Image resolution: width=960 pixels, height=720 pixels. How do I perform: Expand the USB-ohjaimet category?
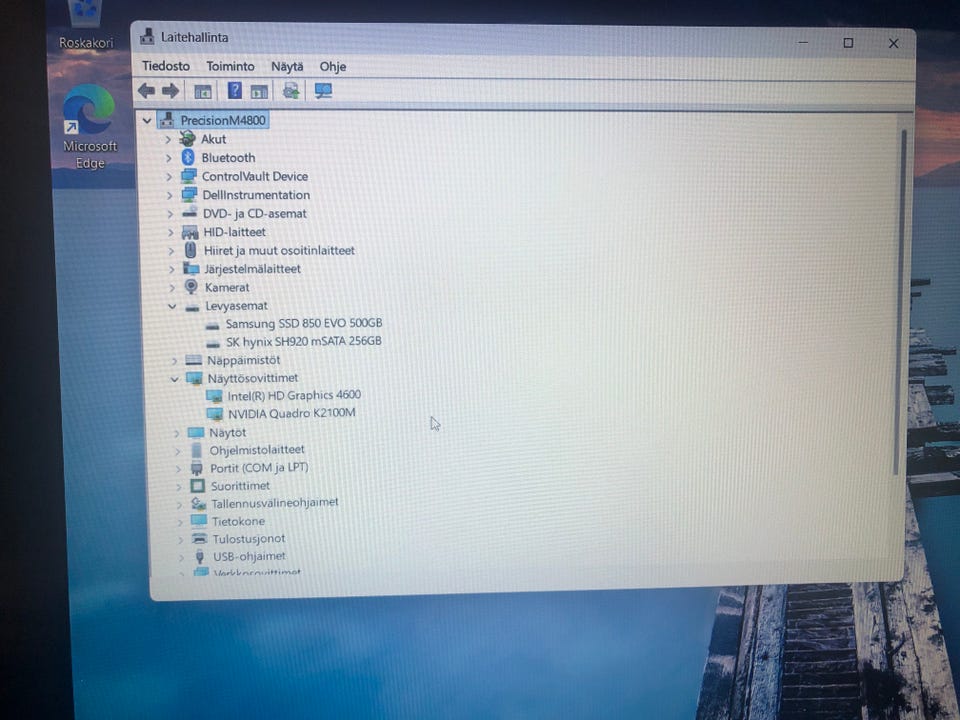point(181,557)
